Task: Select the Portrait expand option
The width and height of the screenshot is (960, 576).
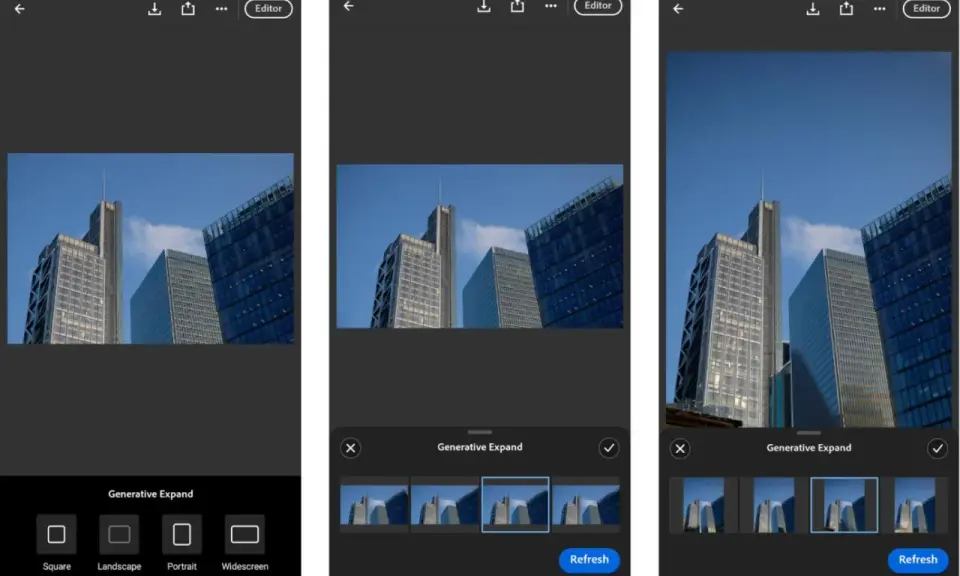Action: point(182,534)
